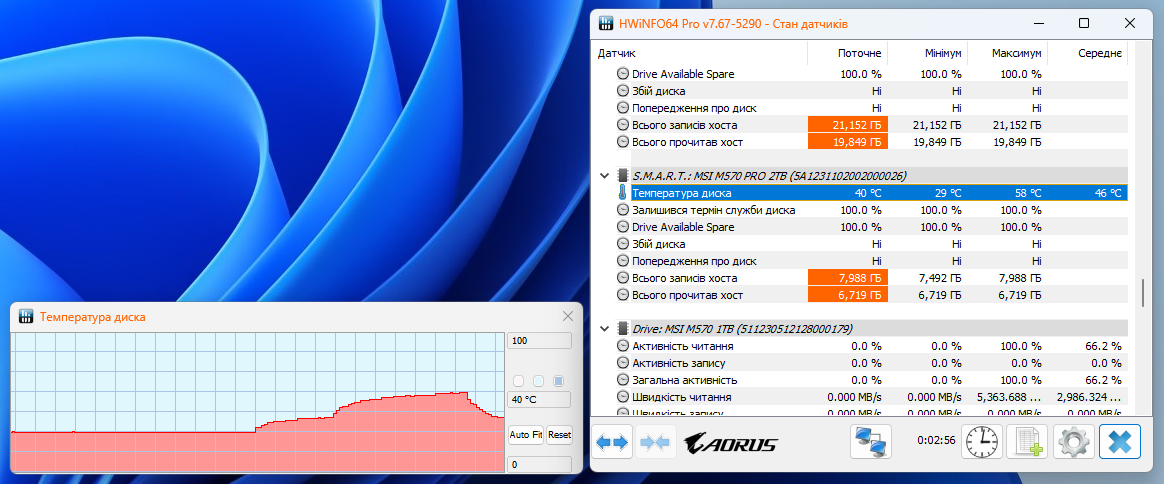Click the graph maximum field showing 100
1164x484 pixels.
[x=540, y=340]
